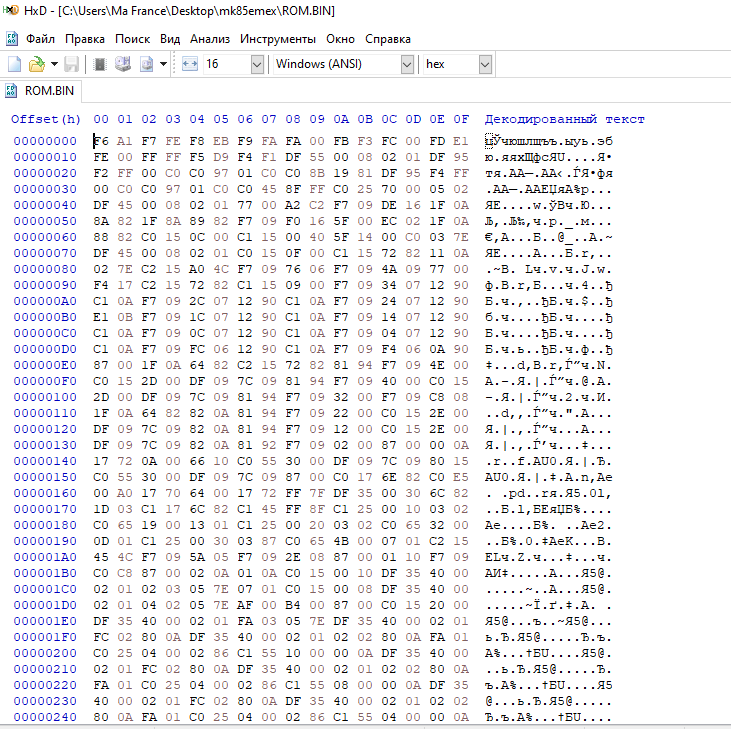Open the Справка menu
The height and width of the screenshot is (729, 731).
[x=388, y=39]
